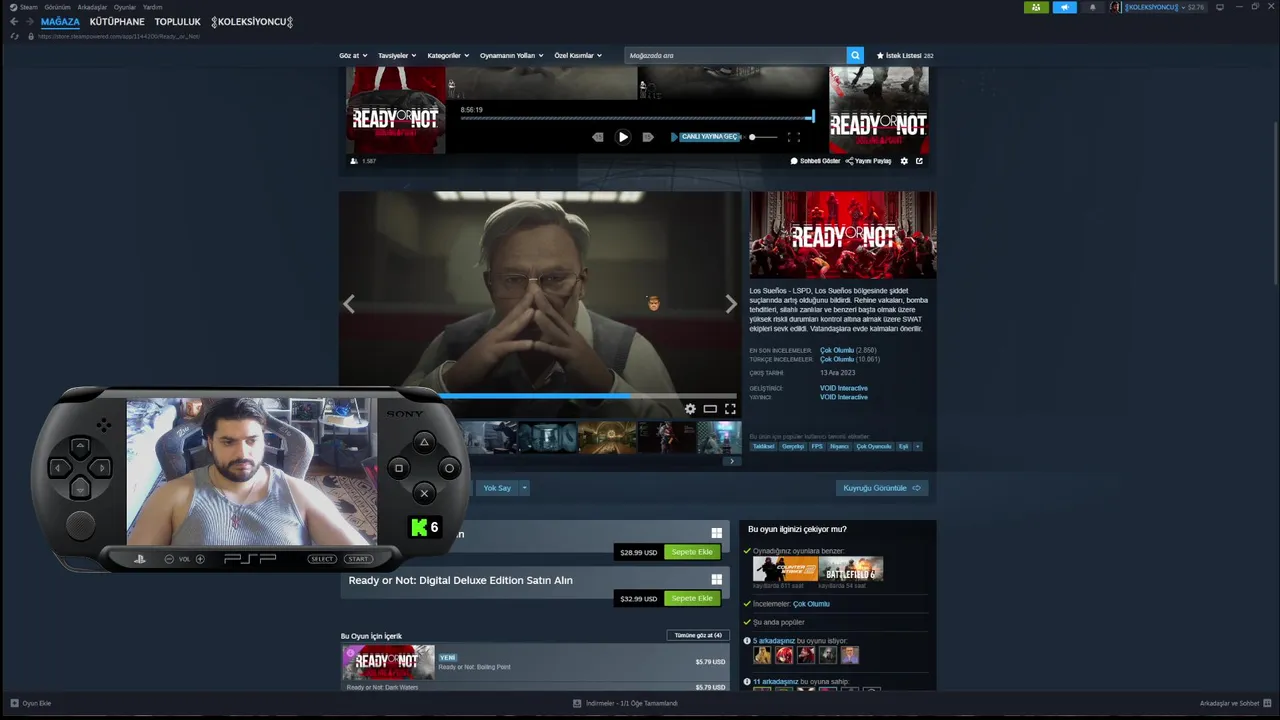Click the blue search magnifier button
The height and width of the screenshot is (720, 1280).
click(x=855, y=56)
